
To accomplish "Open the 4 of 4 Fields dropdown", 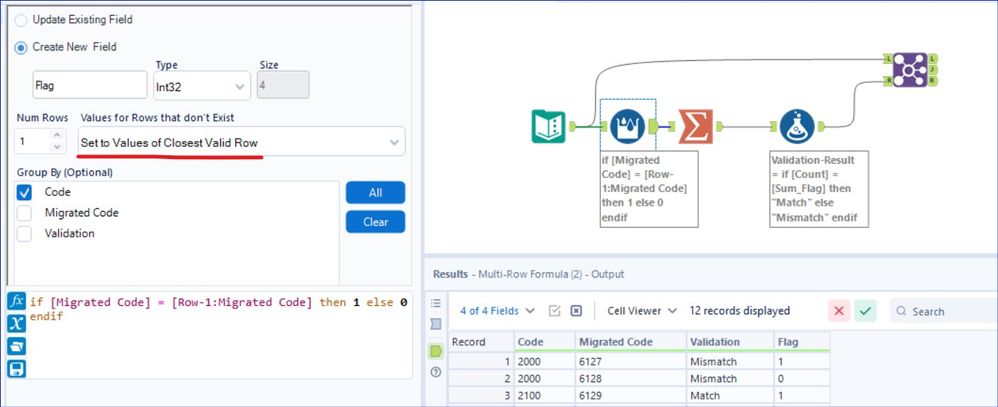I will coord(498,311).
